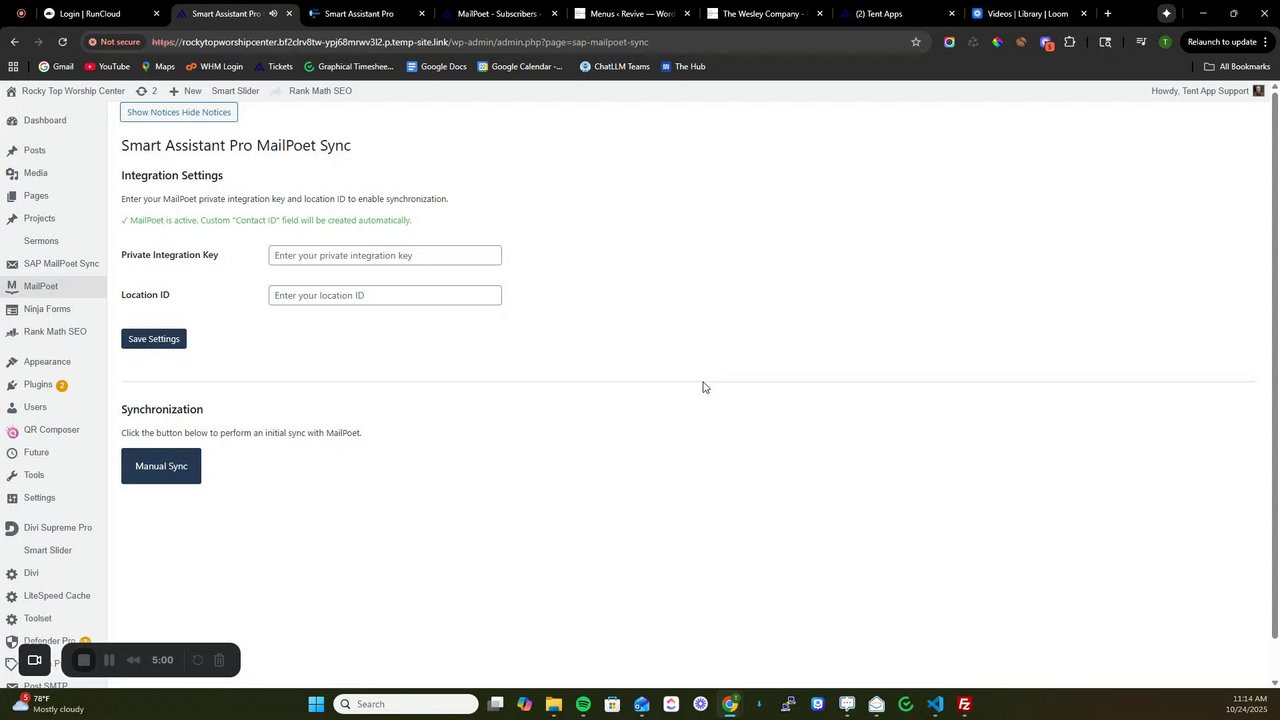Click the Posts pin icon in sidebar

point(12,151)
